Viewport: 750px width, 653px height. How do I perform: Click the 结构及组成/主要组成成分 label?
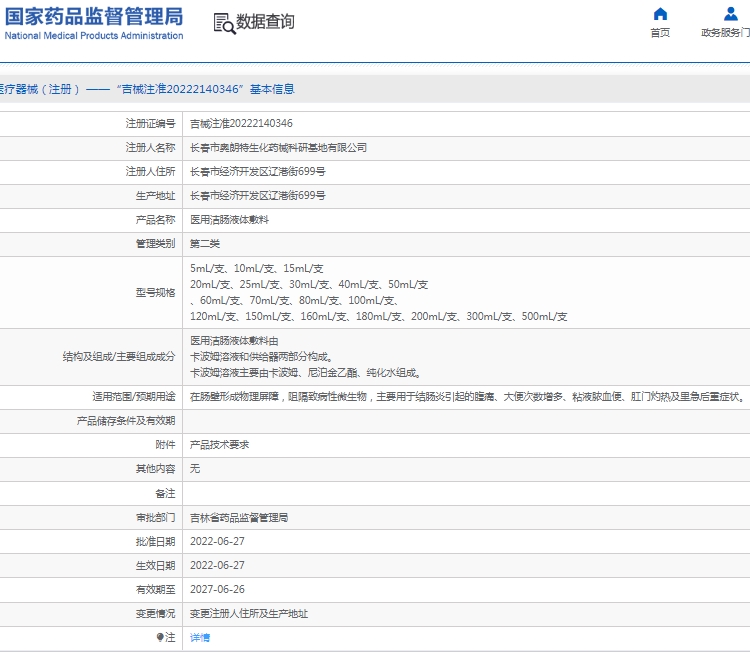[x=119, y=357]
